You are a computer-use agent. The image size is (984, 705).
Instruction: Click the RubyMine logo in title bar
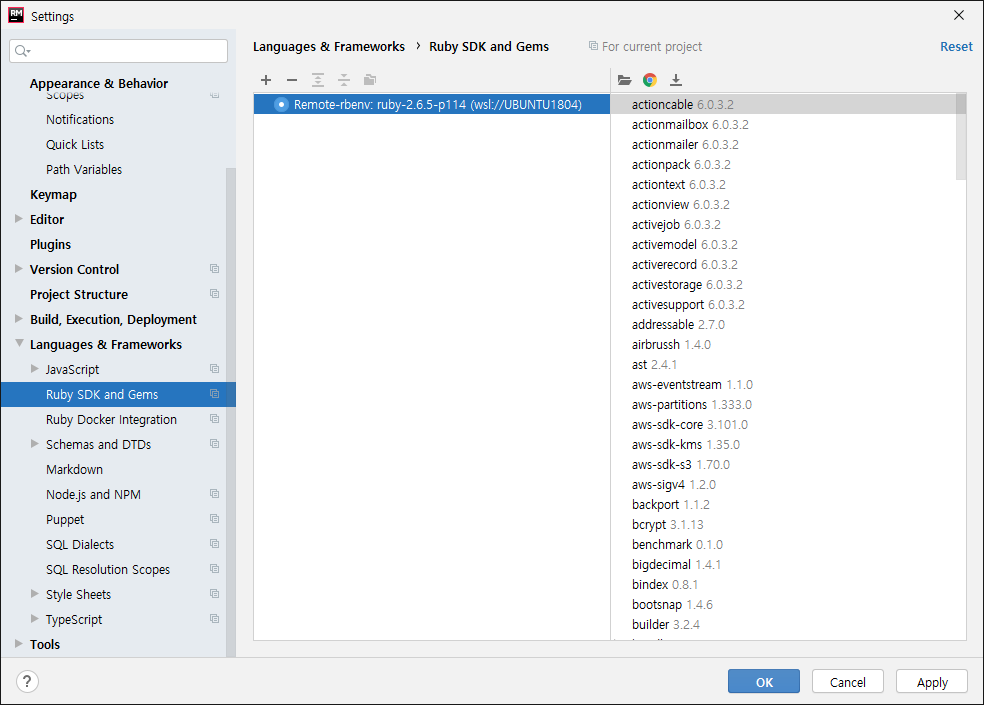(16, 16)
